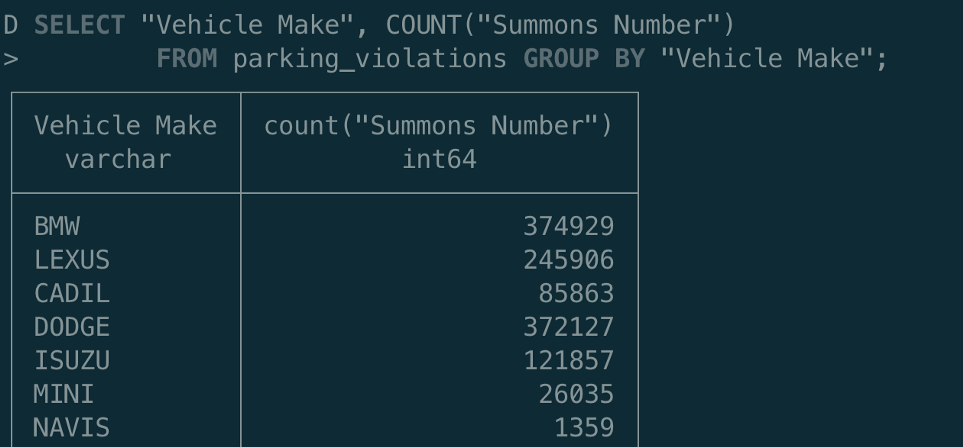This screenshot has height=447, width=963.
Task: Click the MINI row label
Action: 64,394
